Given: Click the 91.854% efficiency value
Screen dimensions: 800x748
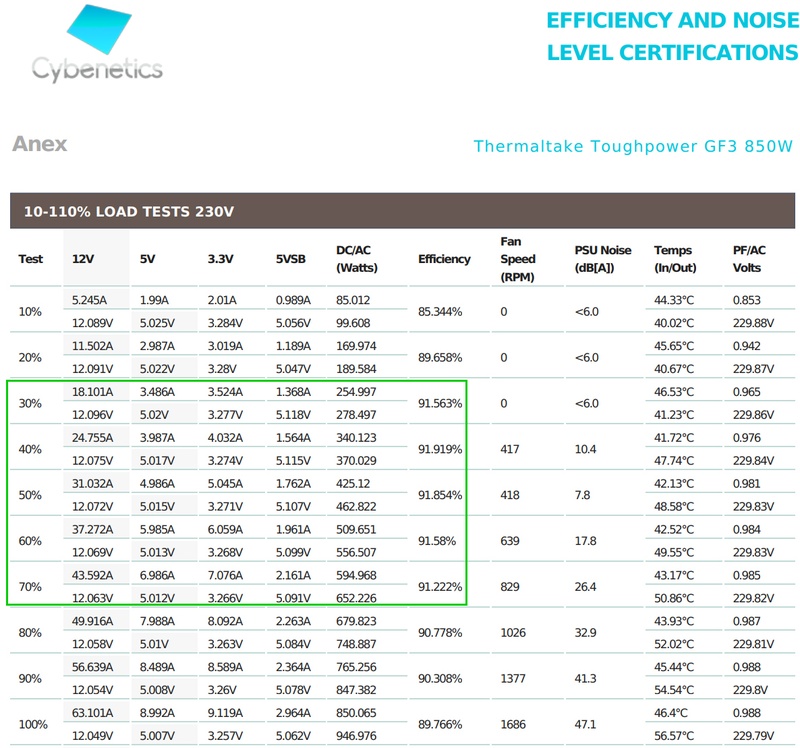Looking at the screenshot, I should click(440, 495).
